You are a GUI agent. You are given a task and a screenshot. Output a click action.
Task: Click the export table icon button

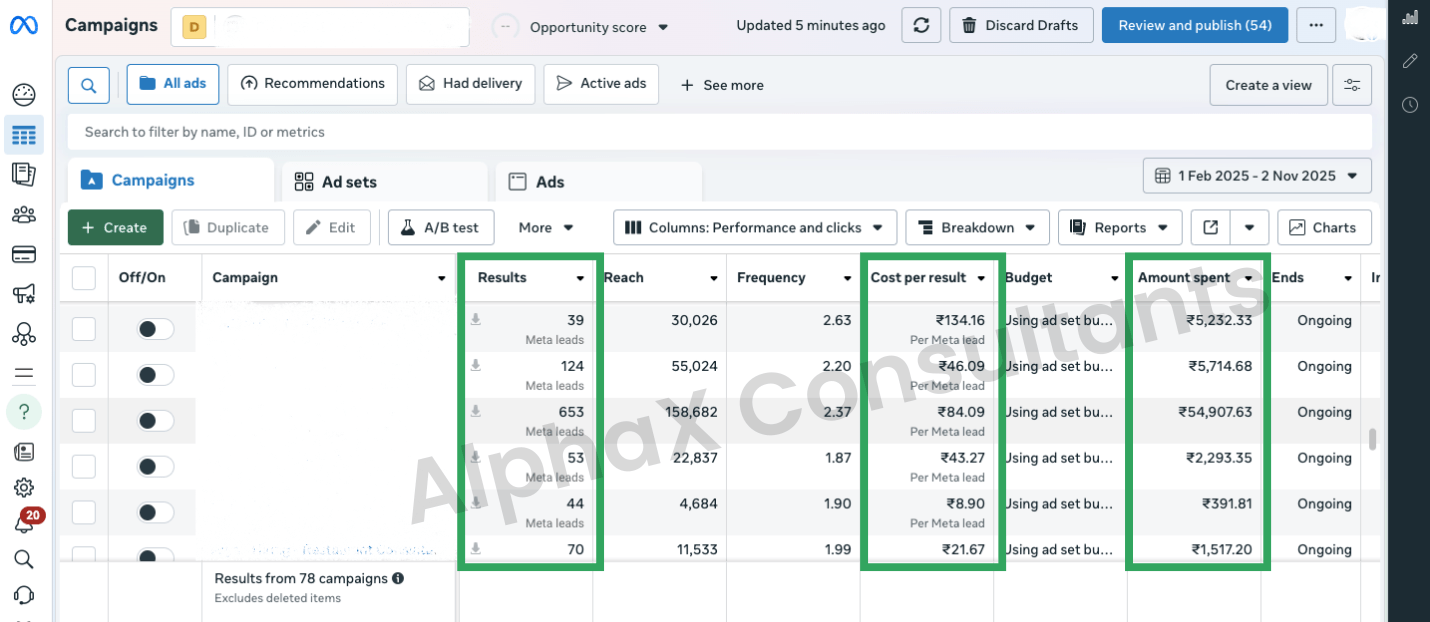point(1210,228)
